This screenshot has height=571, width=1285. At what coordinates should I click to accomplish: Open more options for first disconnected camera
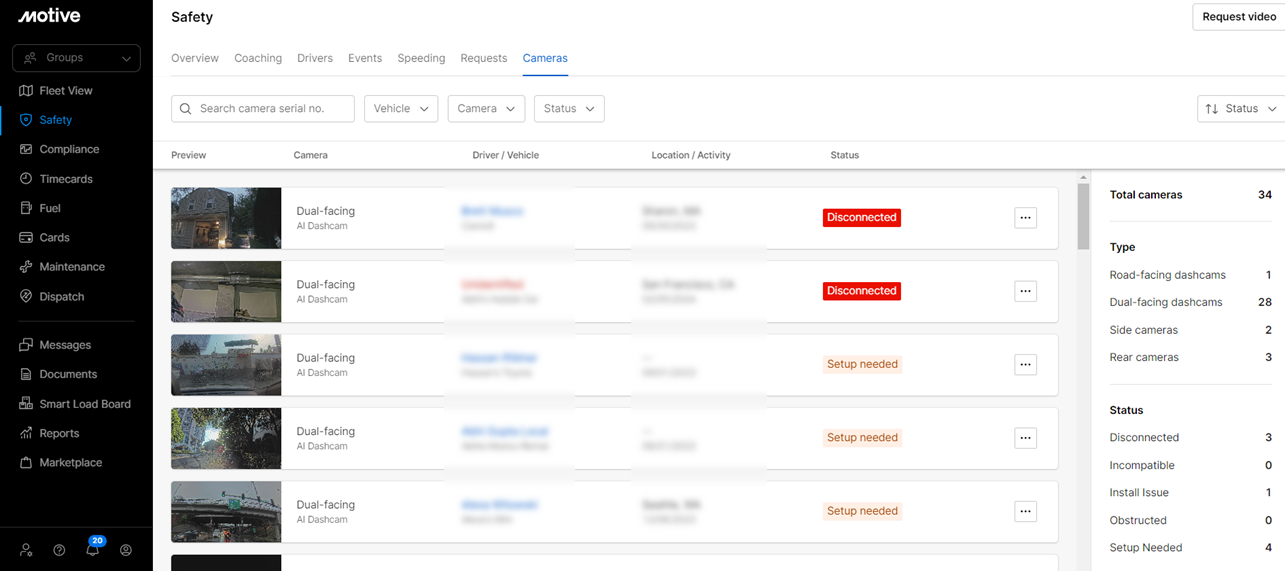(1025, 218)
